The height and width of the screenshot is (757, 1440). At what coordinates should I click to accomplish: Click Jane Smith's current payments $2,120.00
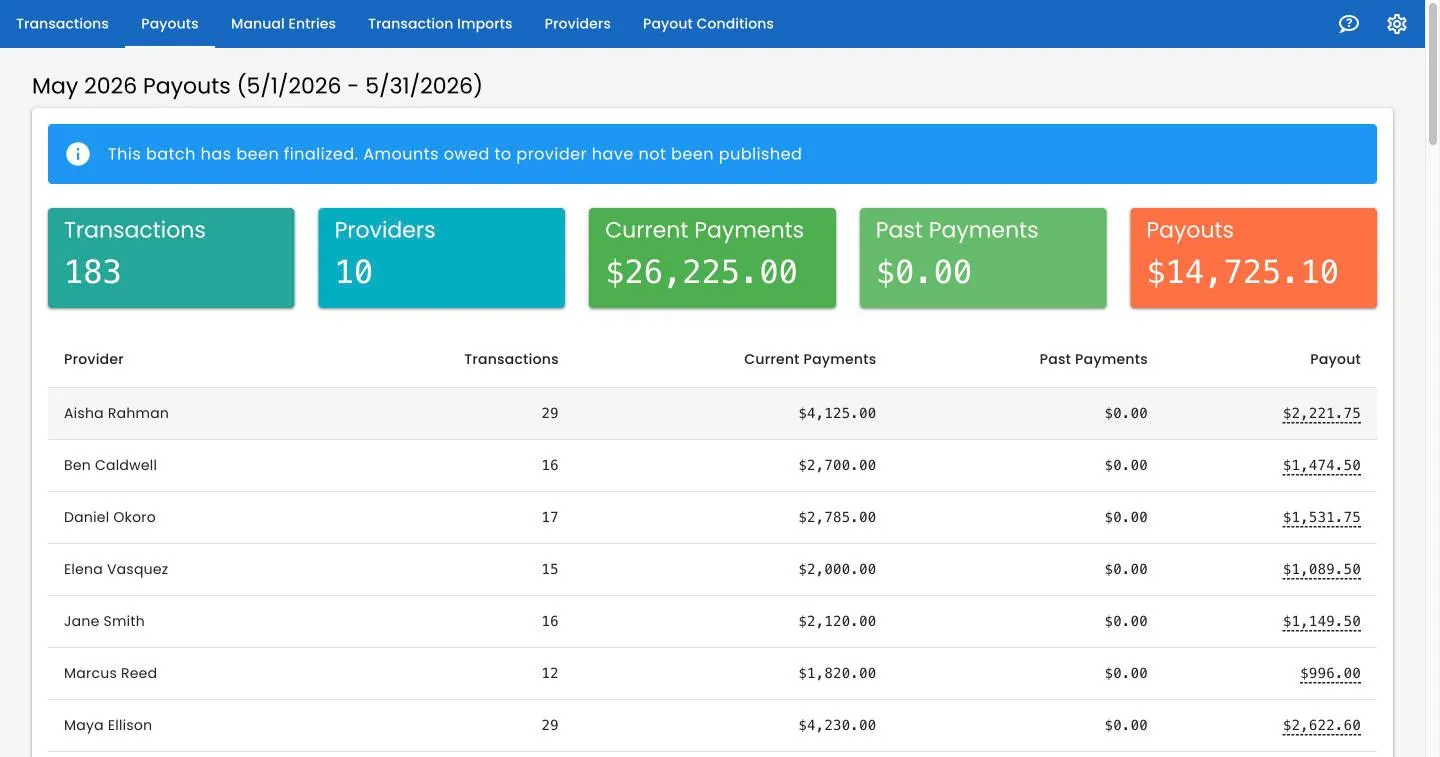pyautogui.click(x=837, y=621)
